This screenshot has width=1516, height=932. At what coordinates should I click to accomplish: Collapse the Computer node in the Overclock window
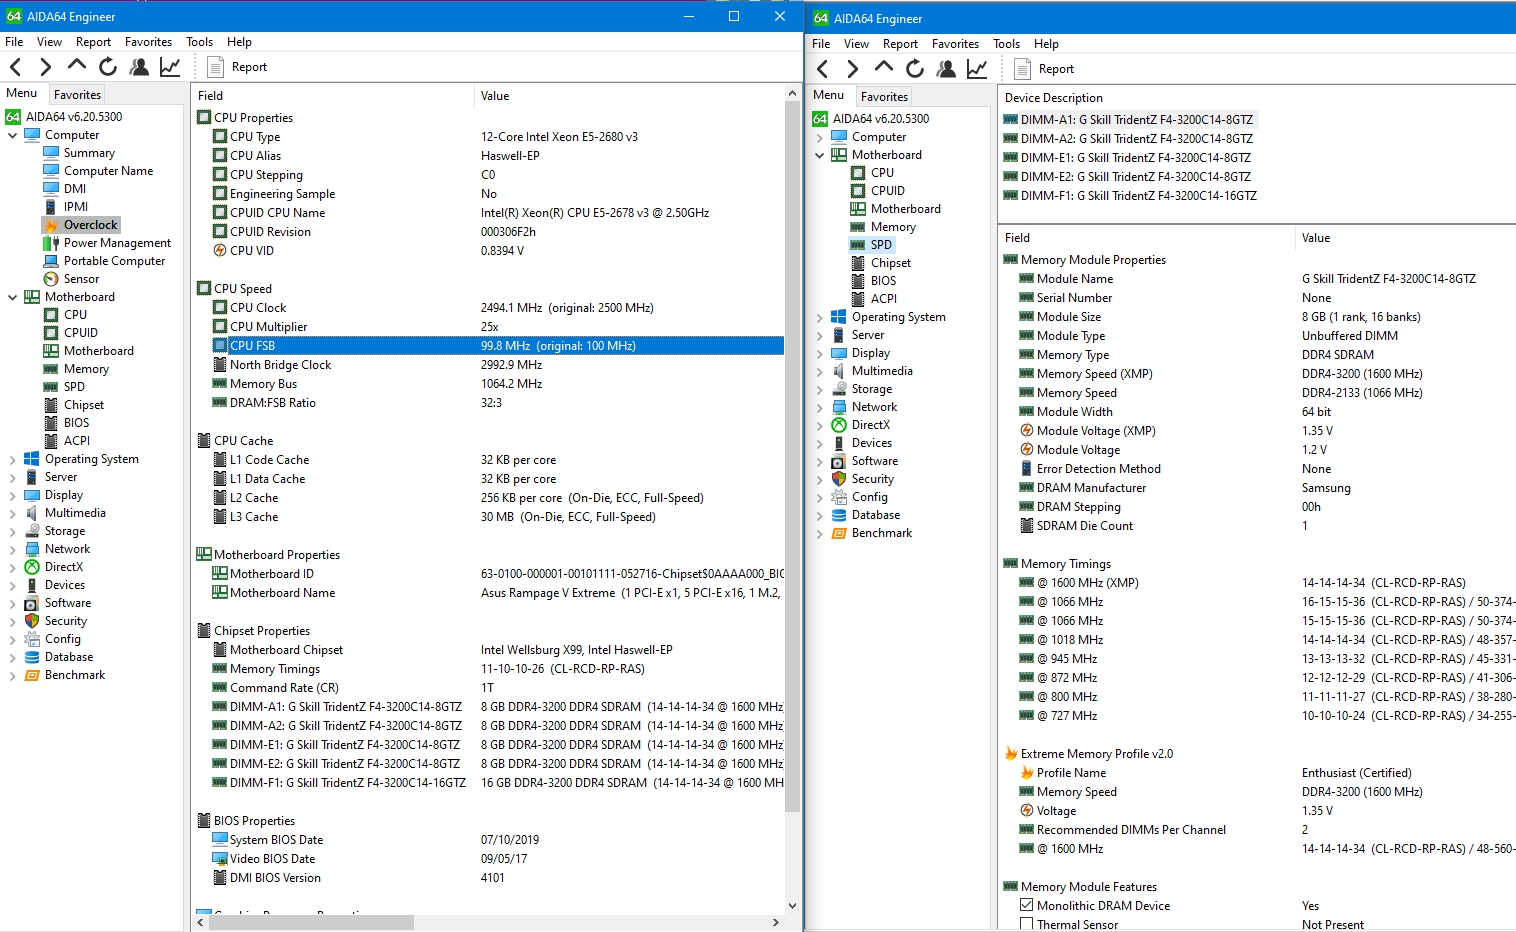click(12, 135)
